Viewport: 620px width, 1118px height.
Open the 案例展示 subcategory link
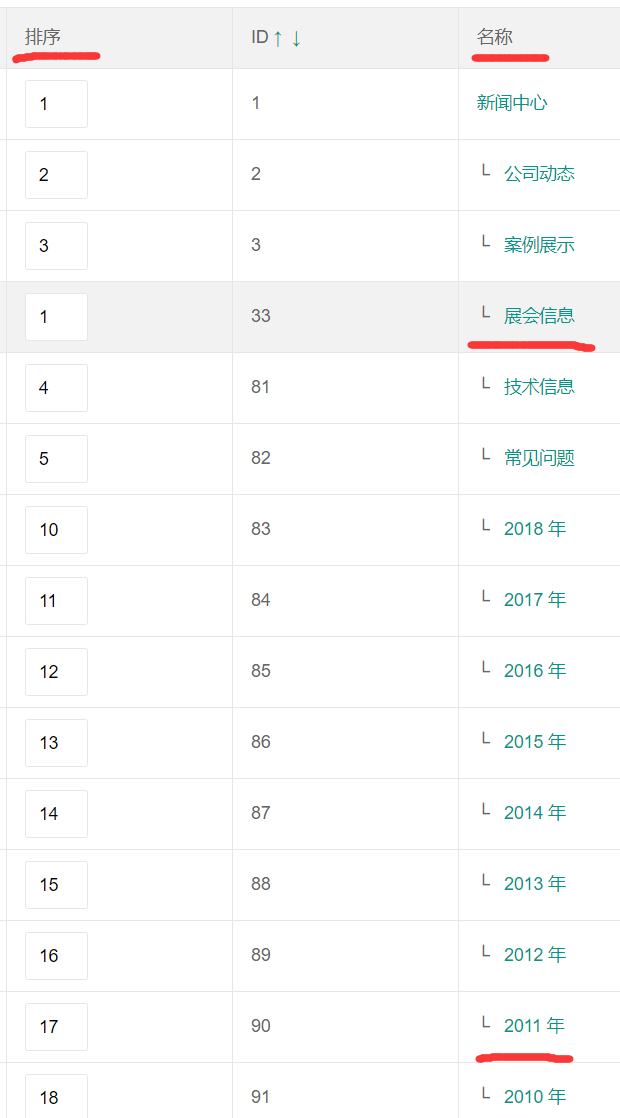pos(543,245)
